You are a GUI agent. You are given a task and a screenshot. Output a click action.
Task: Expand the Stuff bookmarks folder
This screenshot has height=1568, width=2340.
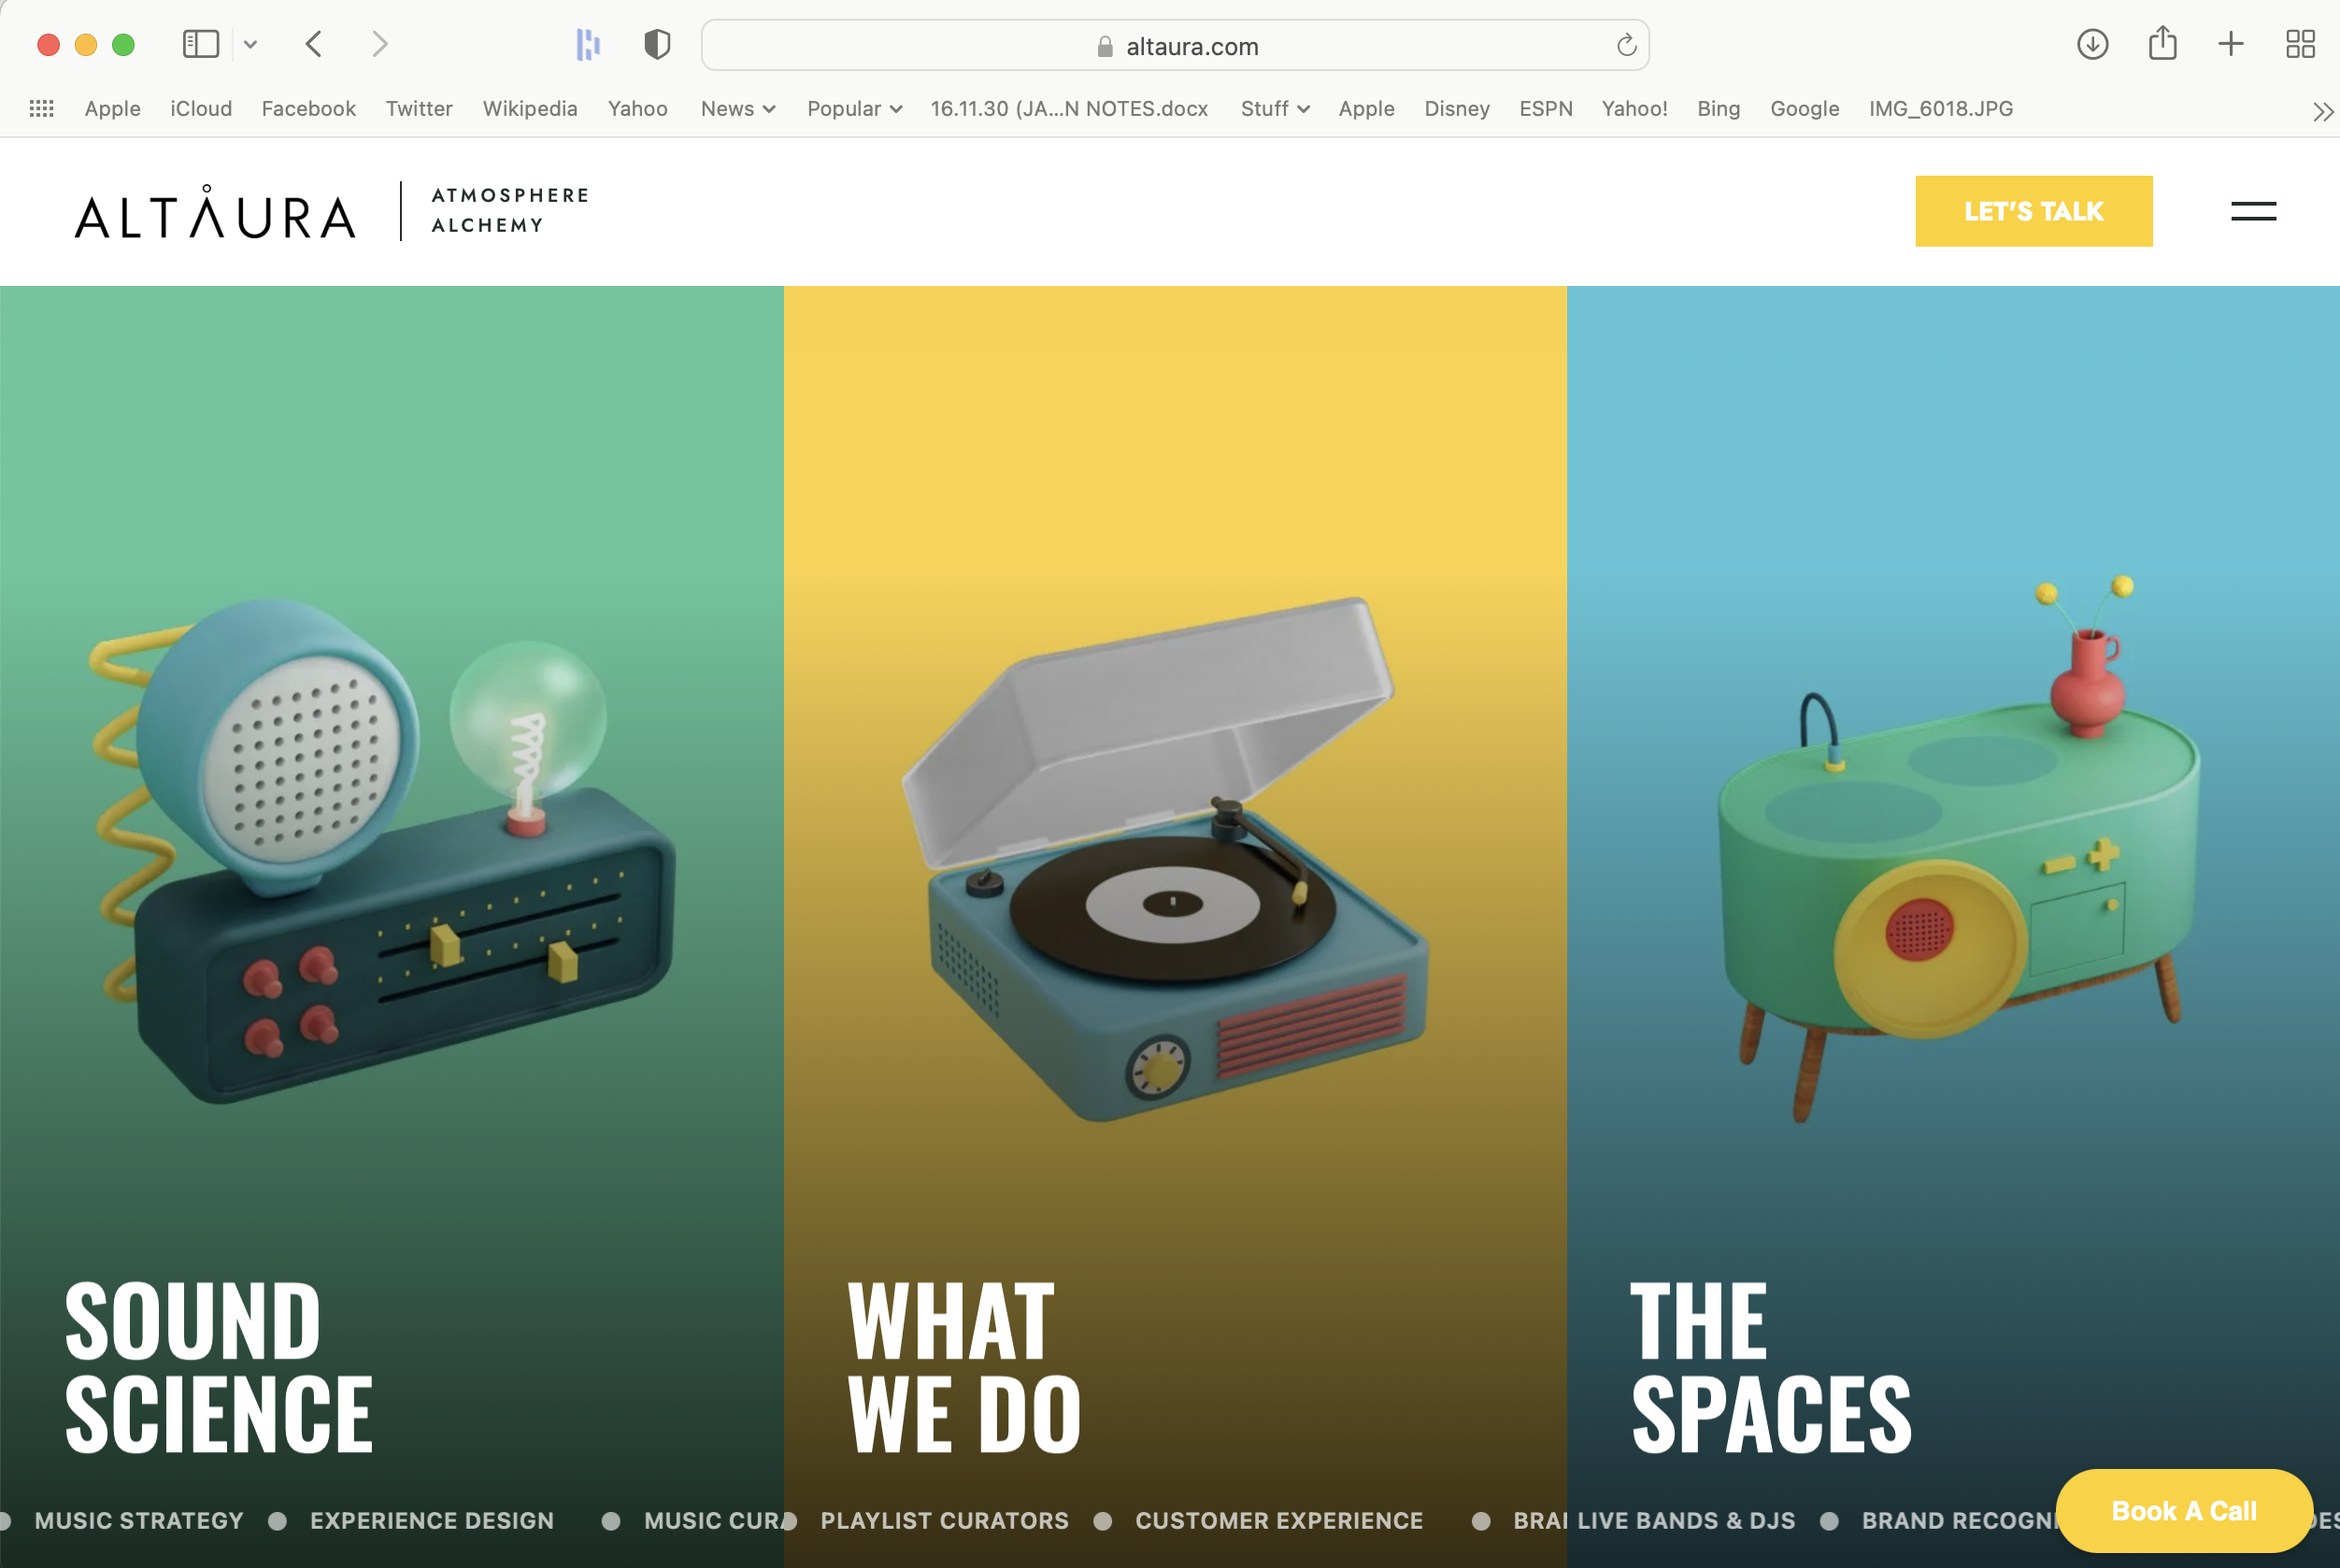pyautogui.click(x=1274, y=108)
